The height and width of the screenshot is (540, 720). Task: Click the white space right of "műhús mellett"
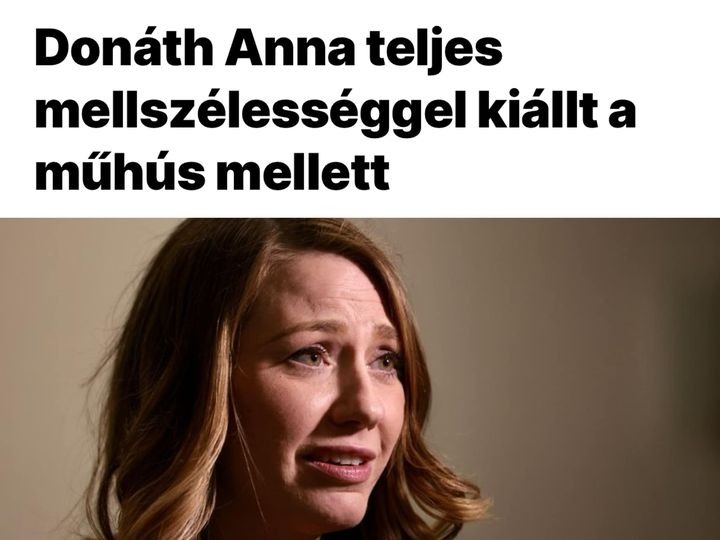[551, 174]
